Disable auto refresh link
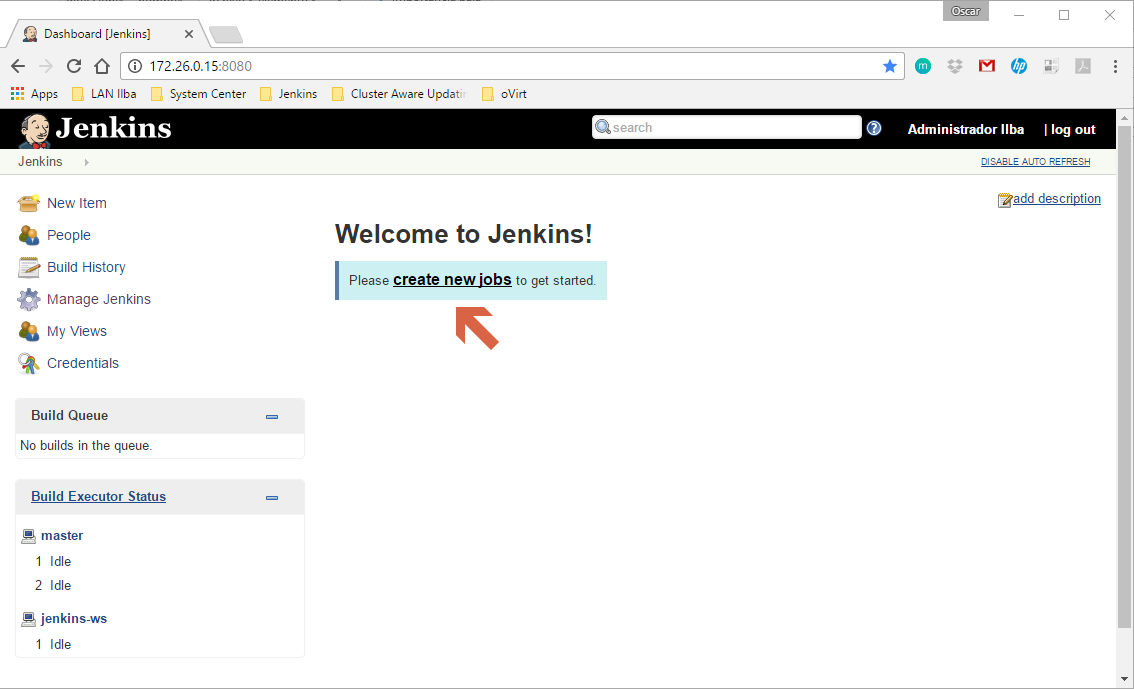The height and width of the screenshot is (689, 1134). pos(1035,162)
